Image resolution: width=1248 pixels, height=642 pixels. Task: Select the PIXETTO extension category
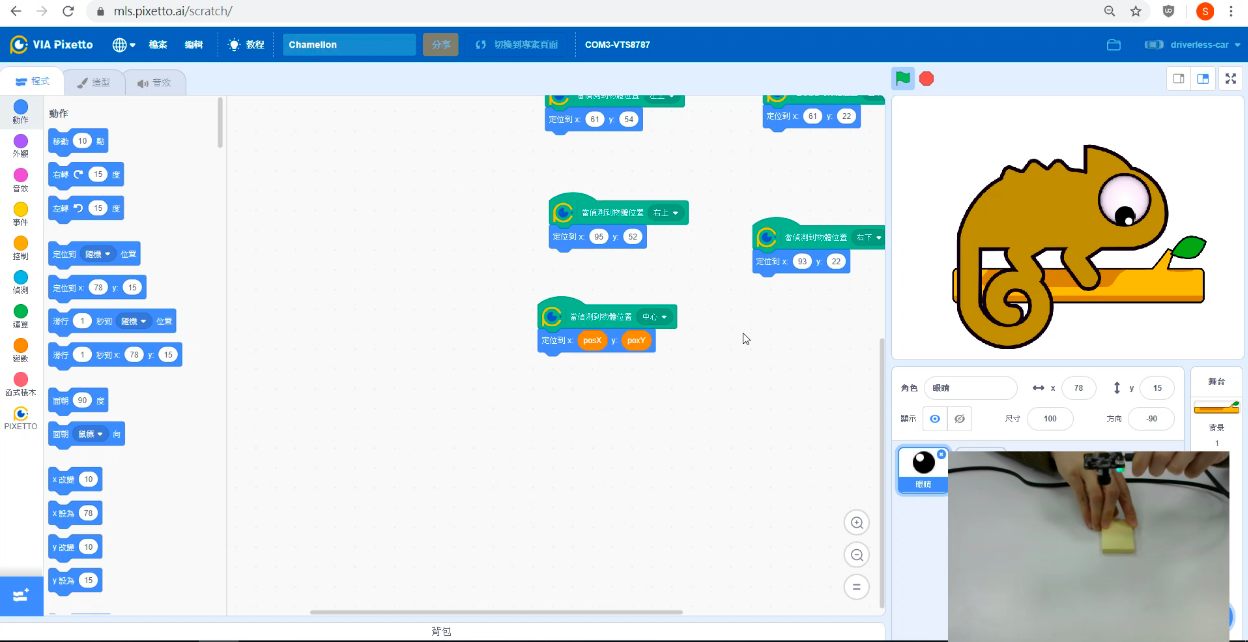tap(20, 417)
